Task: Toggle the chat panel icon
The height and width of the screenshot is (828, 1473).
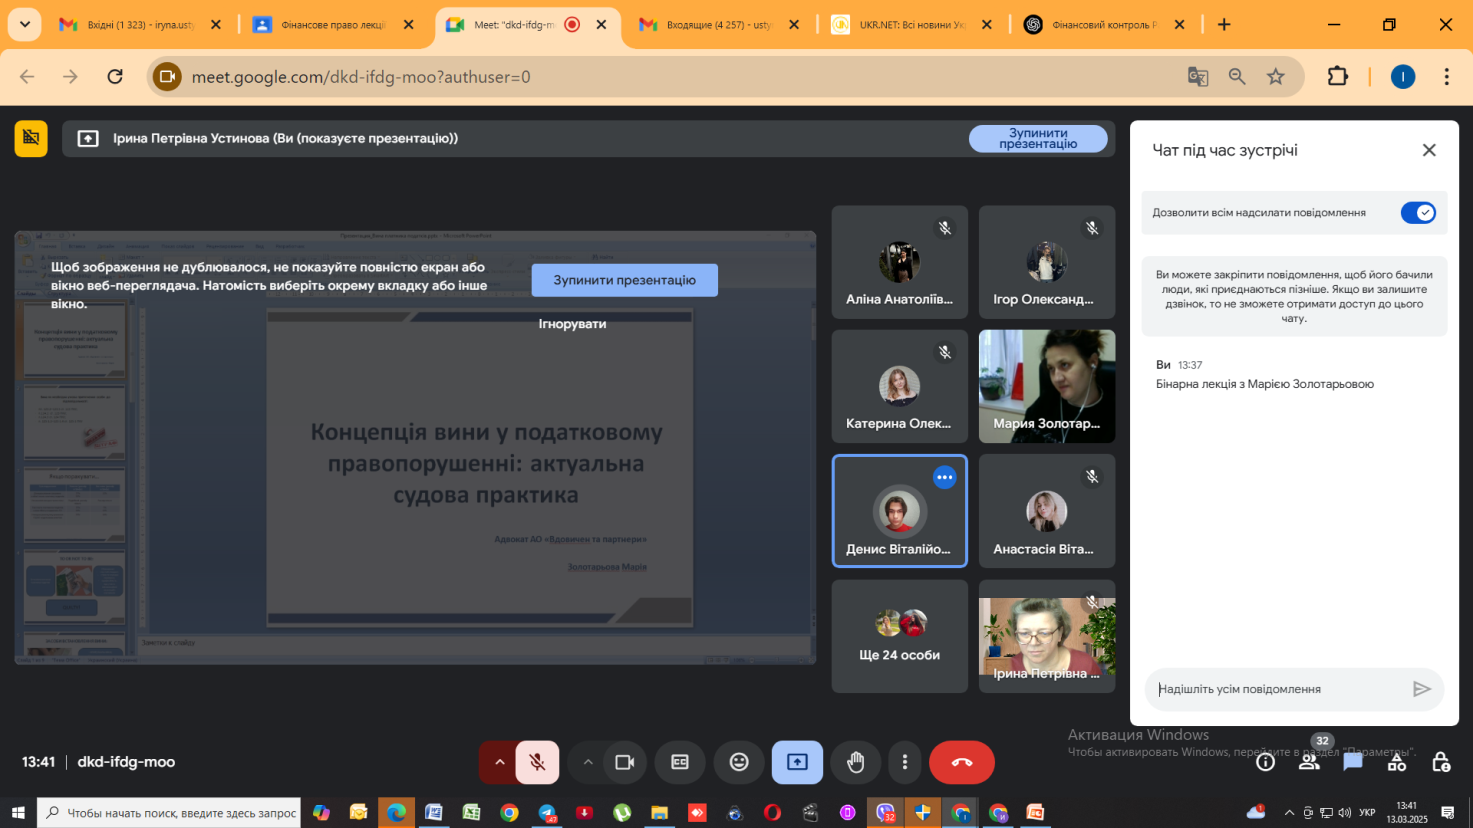Action: 1353,762
